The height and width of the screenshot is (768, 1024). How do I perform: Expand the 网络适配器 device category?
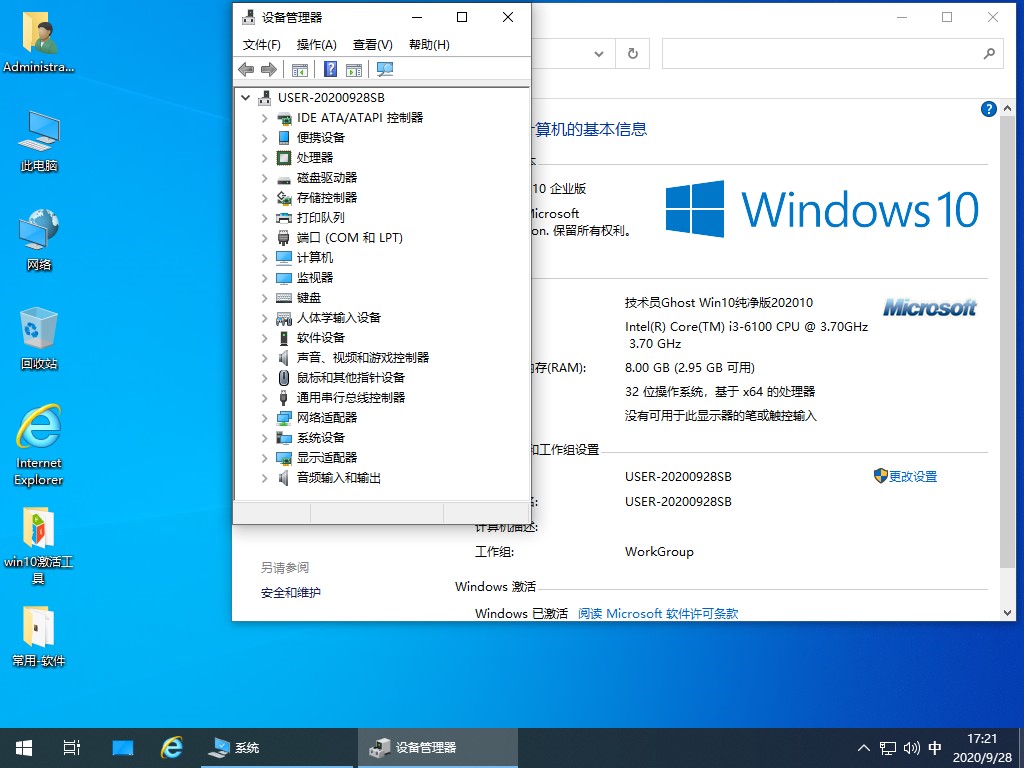tap(264, 418)
